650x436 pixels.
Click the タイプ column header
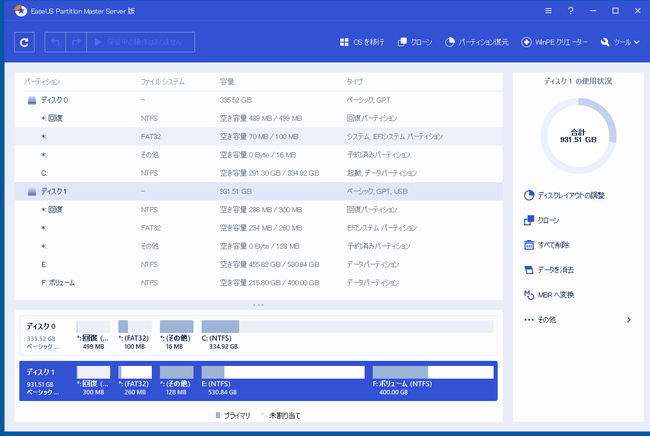[x=354, y=82]
